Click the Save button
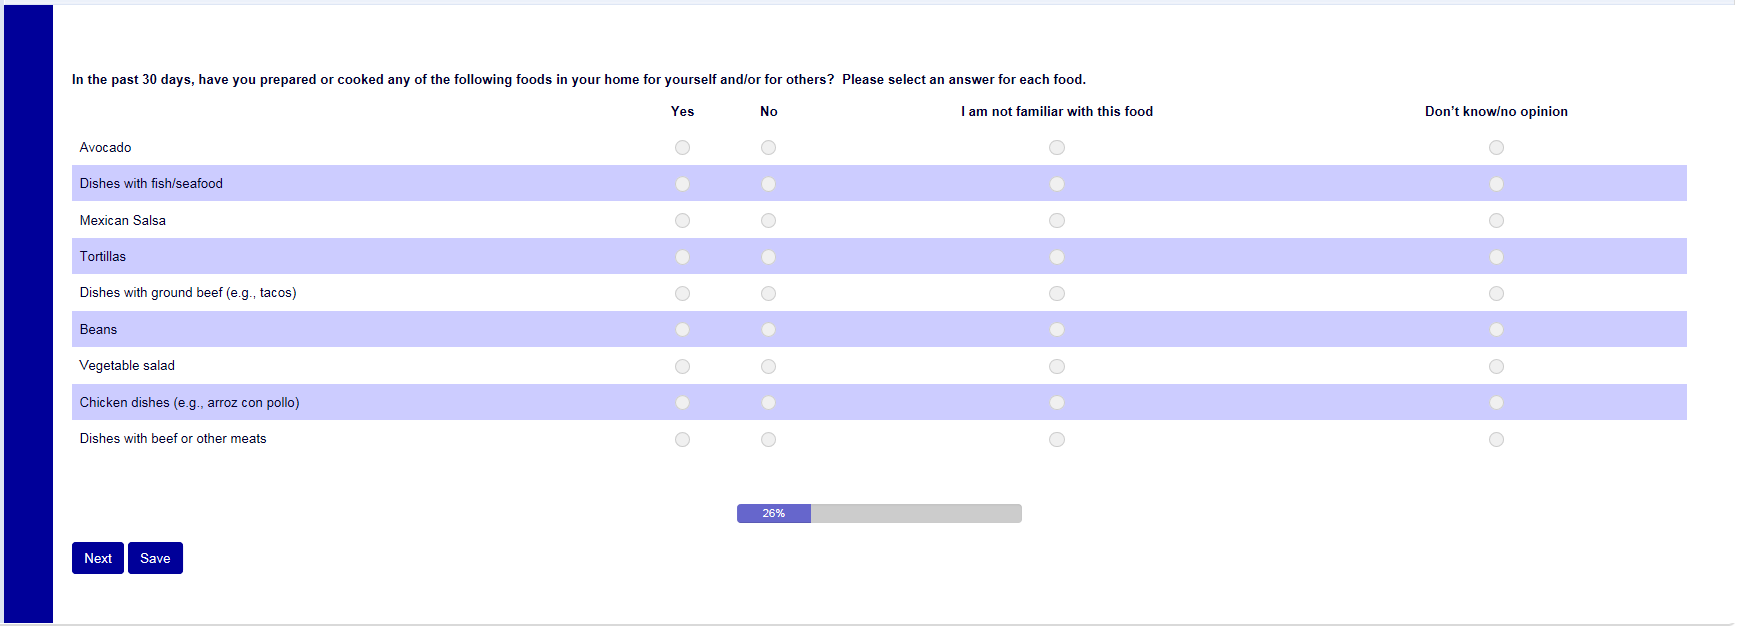Image resolution: width=1747 pixels, height=629 pixels. pos(155,558)
